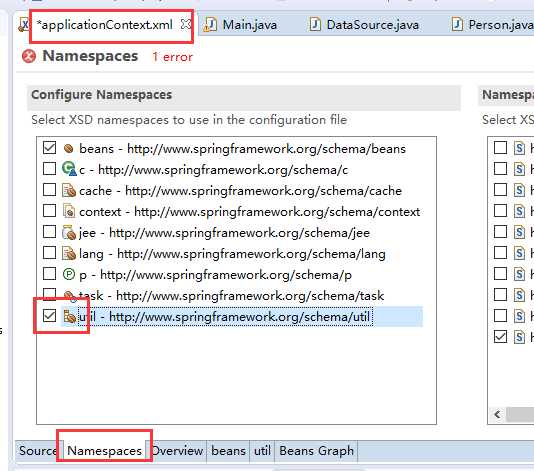
Task: Select the schema/jee namespace row text
Action: pyautogui.click(x=224, y=233)
